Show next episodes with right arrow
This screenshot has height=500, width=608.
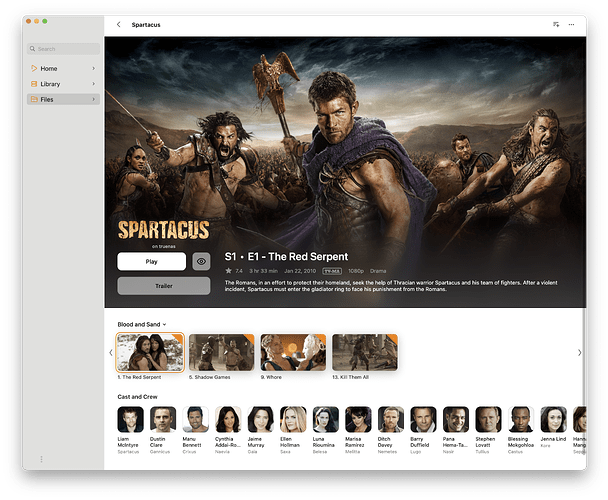coord(579,353)
